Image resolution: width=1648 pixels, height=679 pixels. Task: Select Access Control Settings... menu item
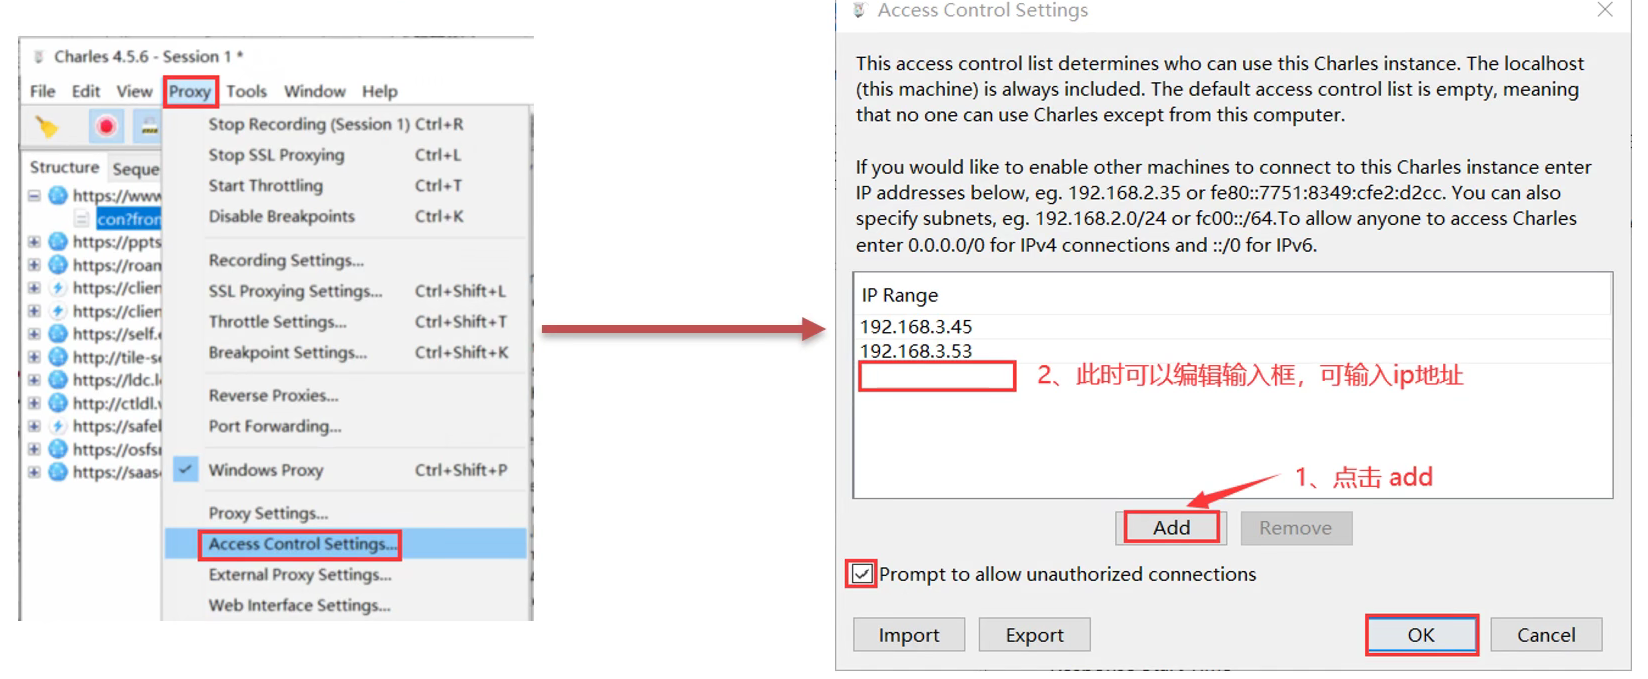[346, 544]
